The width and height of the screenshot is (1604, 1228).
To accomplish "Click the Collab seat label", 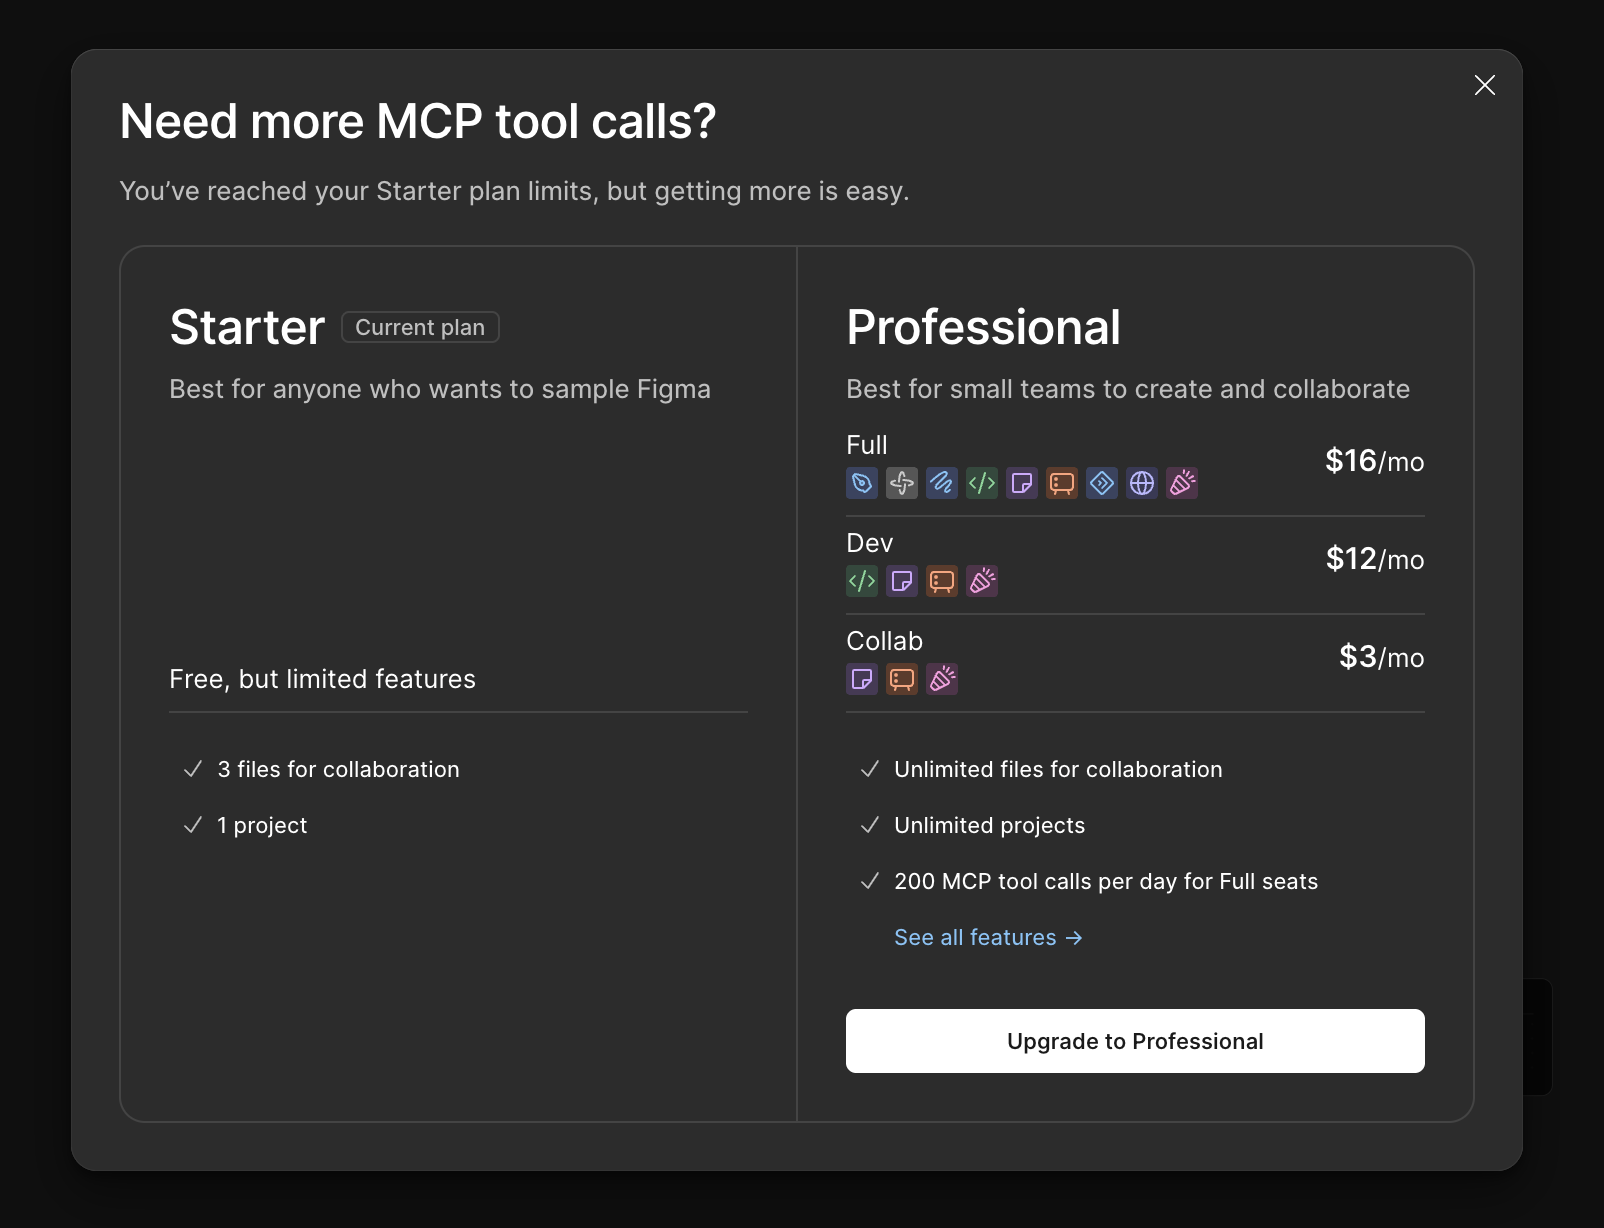I will coord(885,641).
